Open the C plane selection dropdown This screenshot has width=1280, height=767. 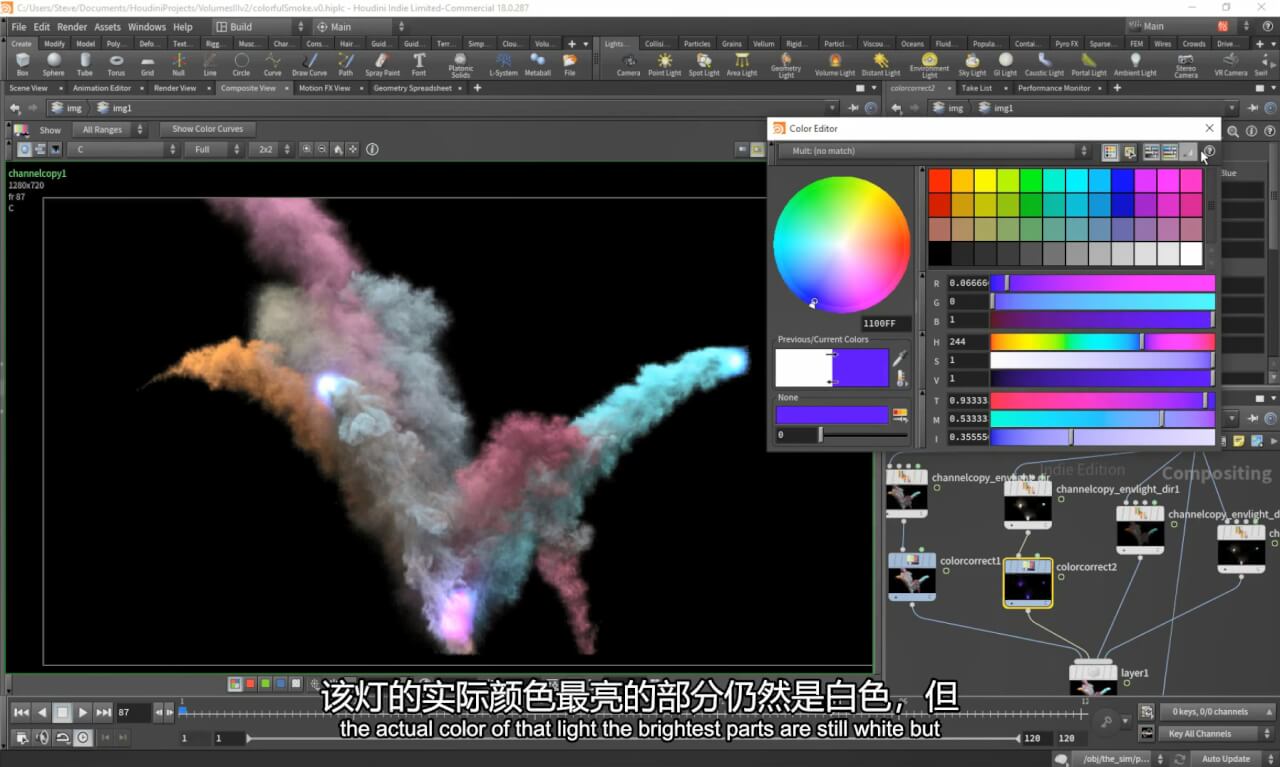[122, 149]
